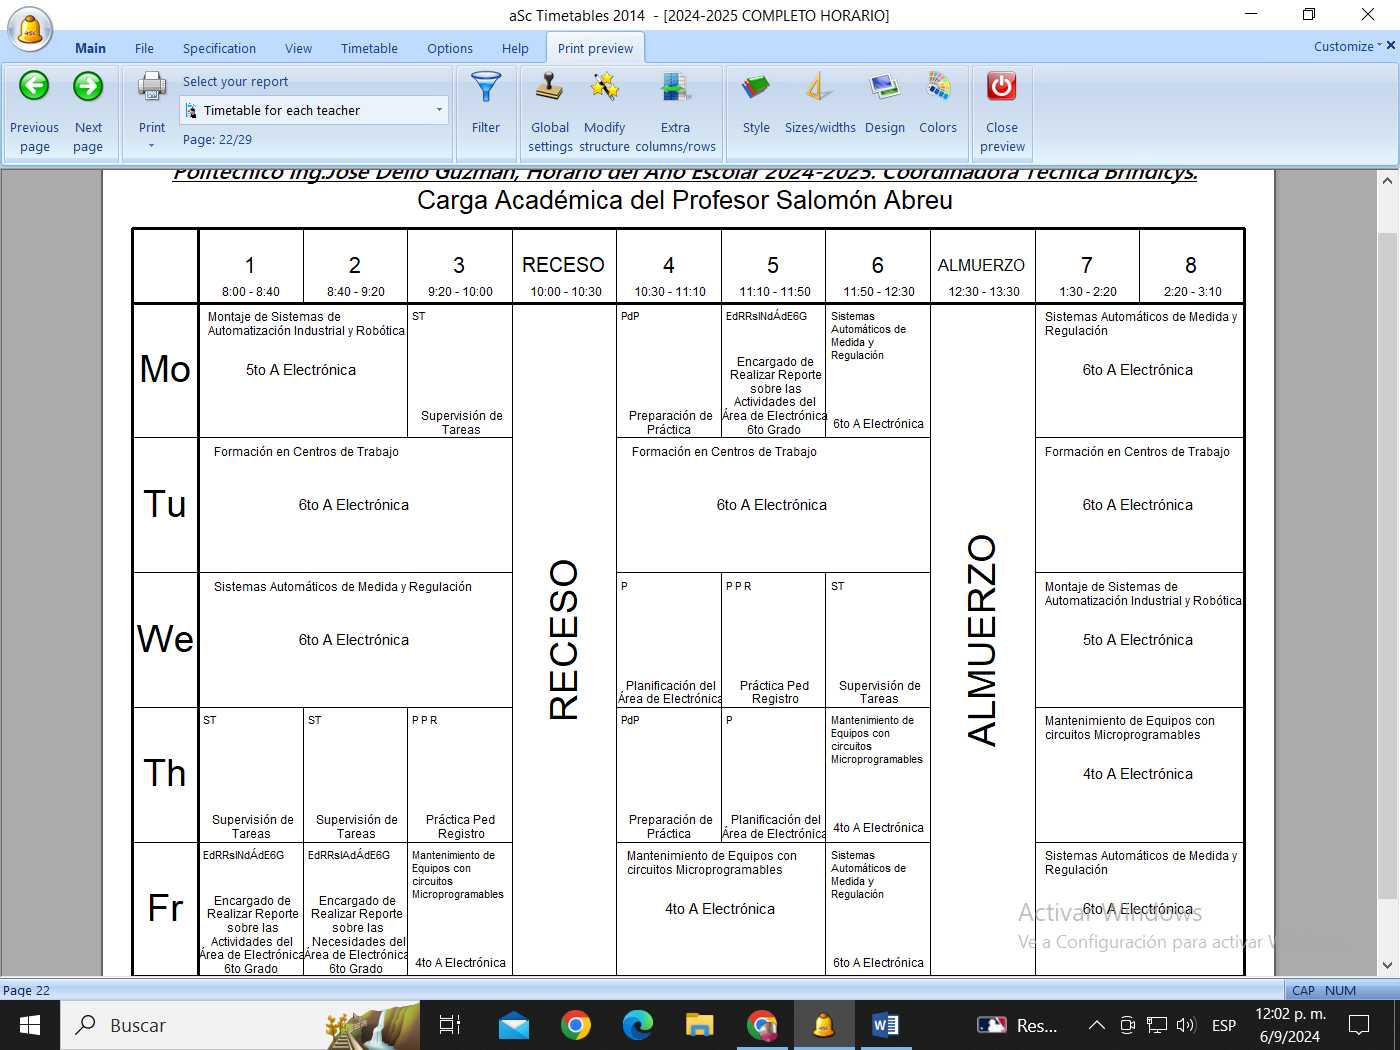The width and height of the screenshot is (1400, 1050).
Task: Click the vertical scrollbar down arrow
Action: (x=1387, y=965)
